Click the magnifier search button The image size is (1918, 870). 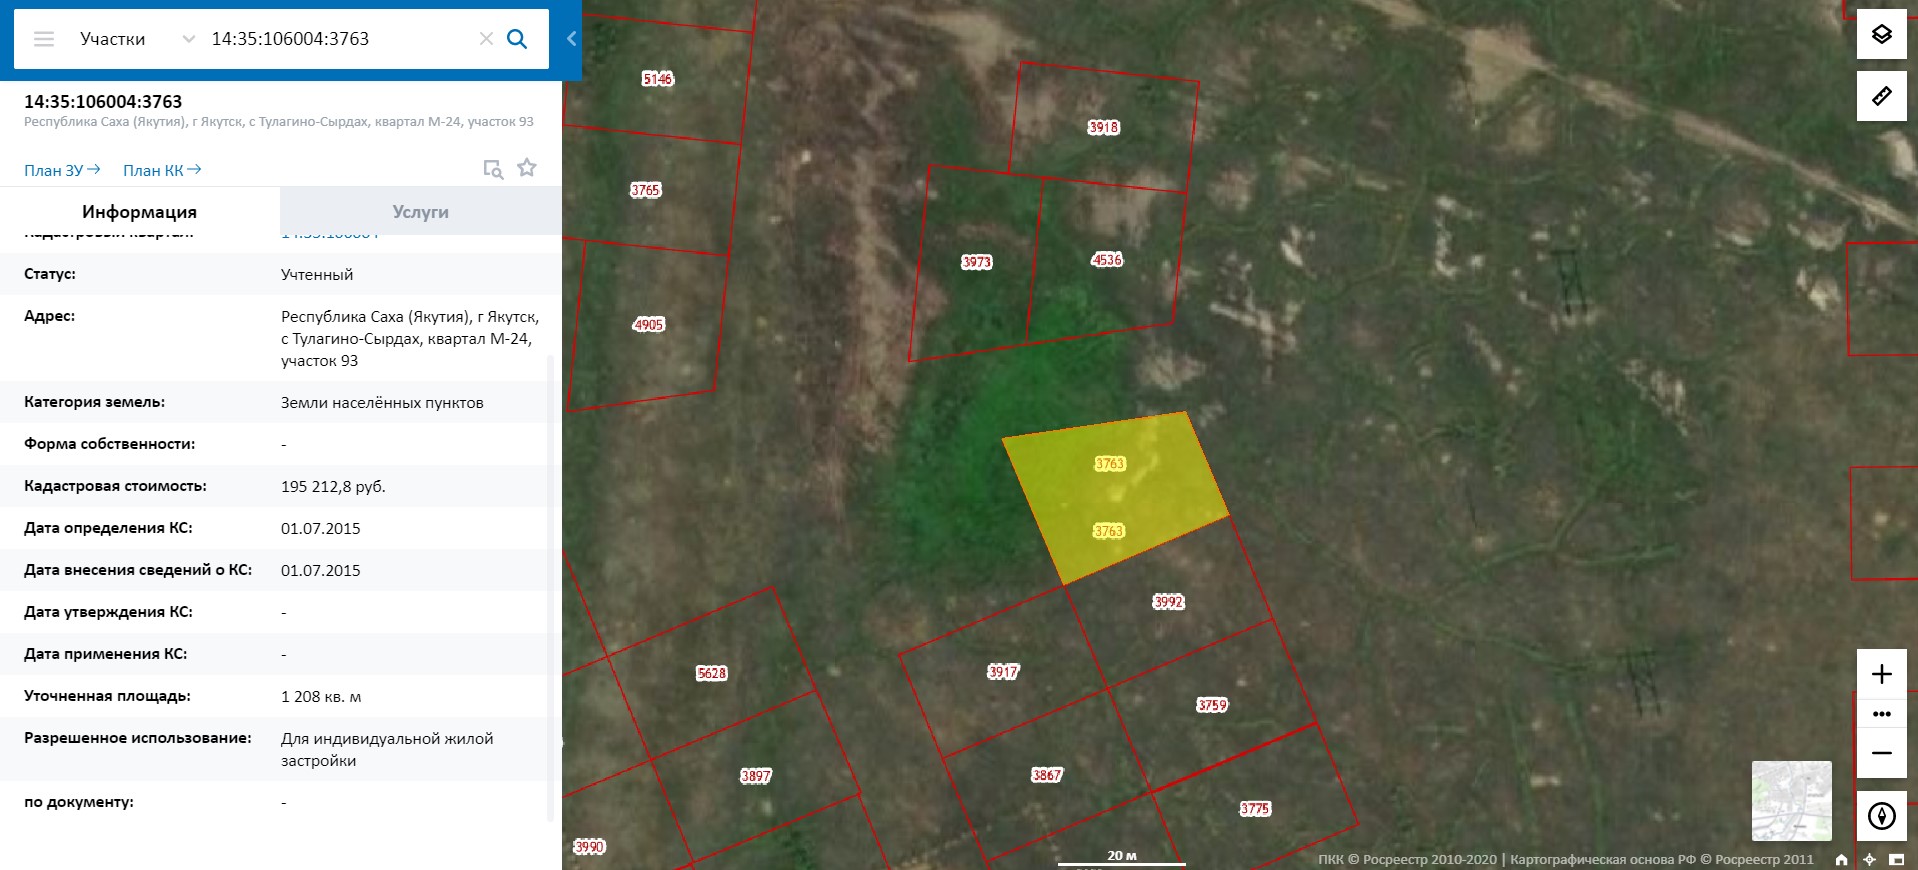click(x=517, y=39)
